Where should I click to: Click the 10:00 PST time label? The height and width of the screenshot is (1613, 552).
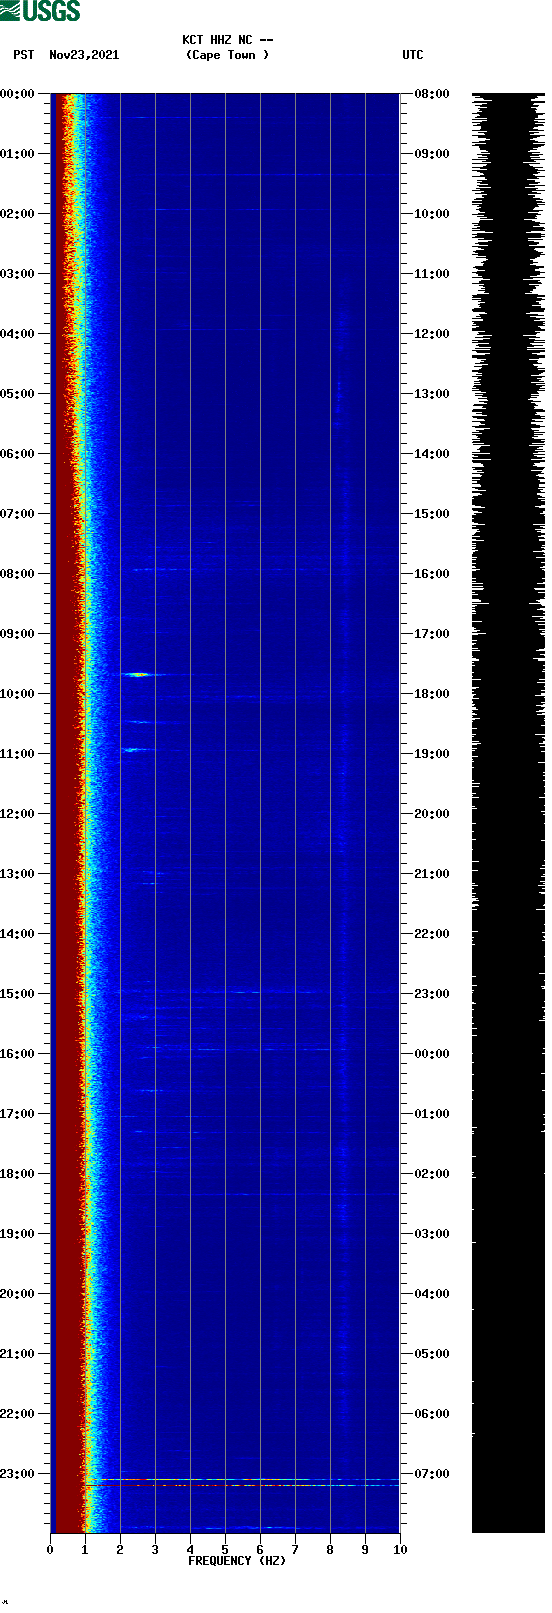(x=18, y=694)
